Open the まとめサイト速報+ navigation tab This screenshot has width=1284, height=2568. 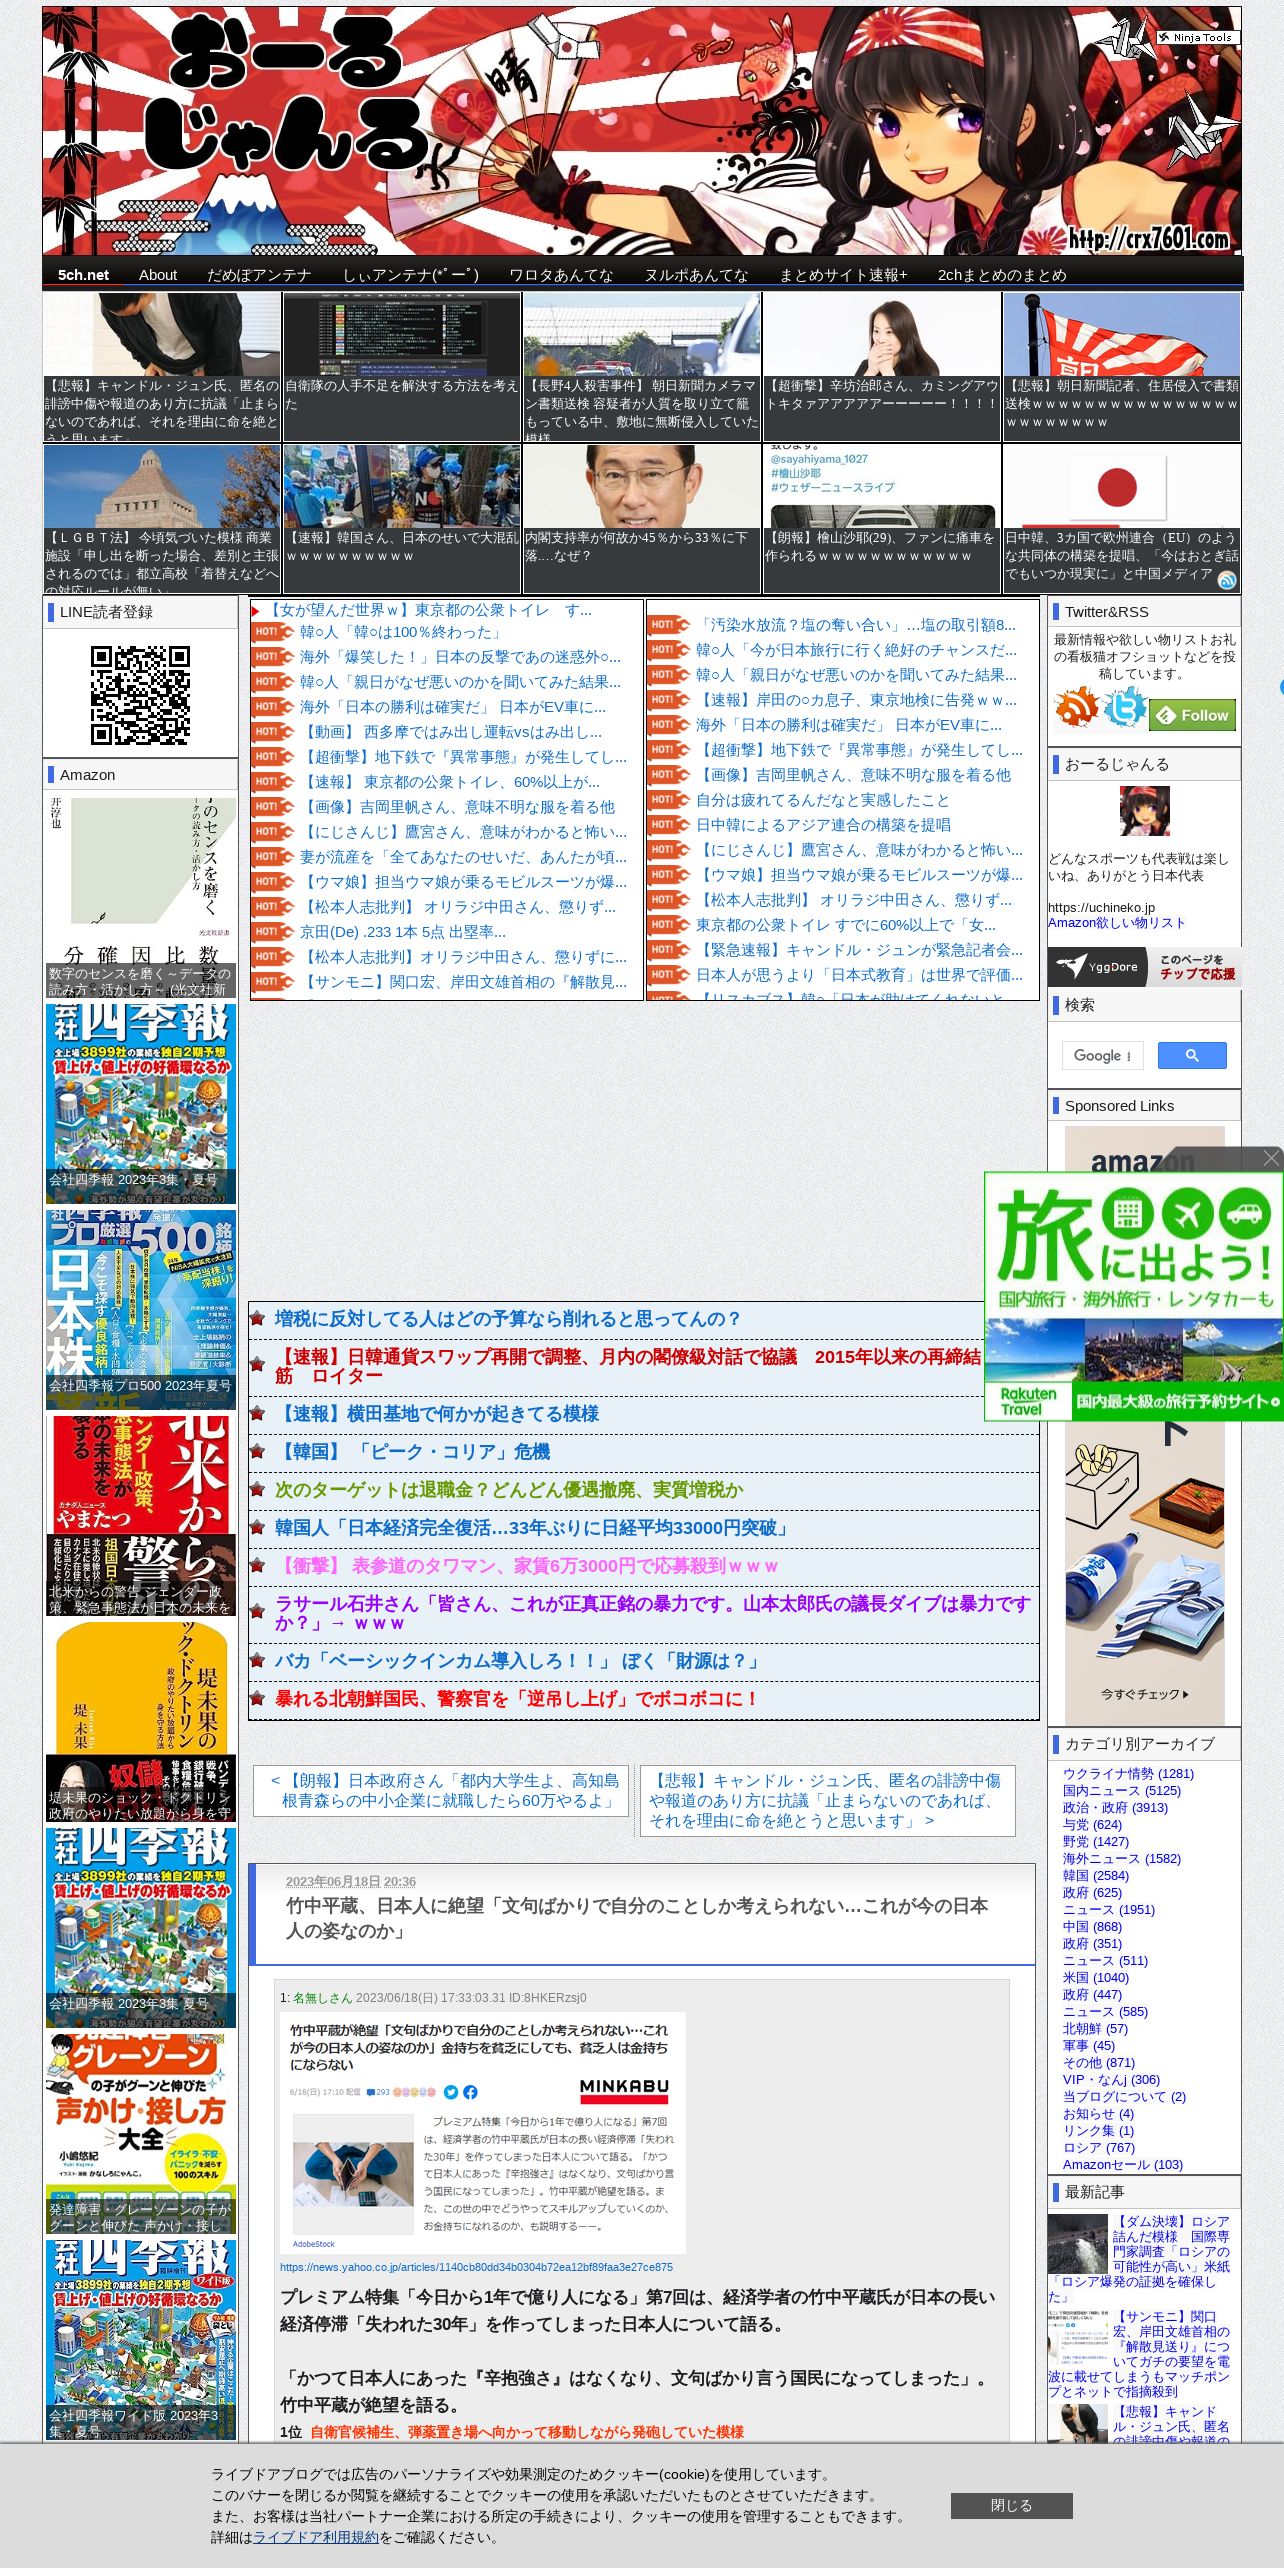point(844,274)
